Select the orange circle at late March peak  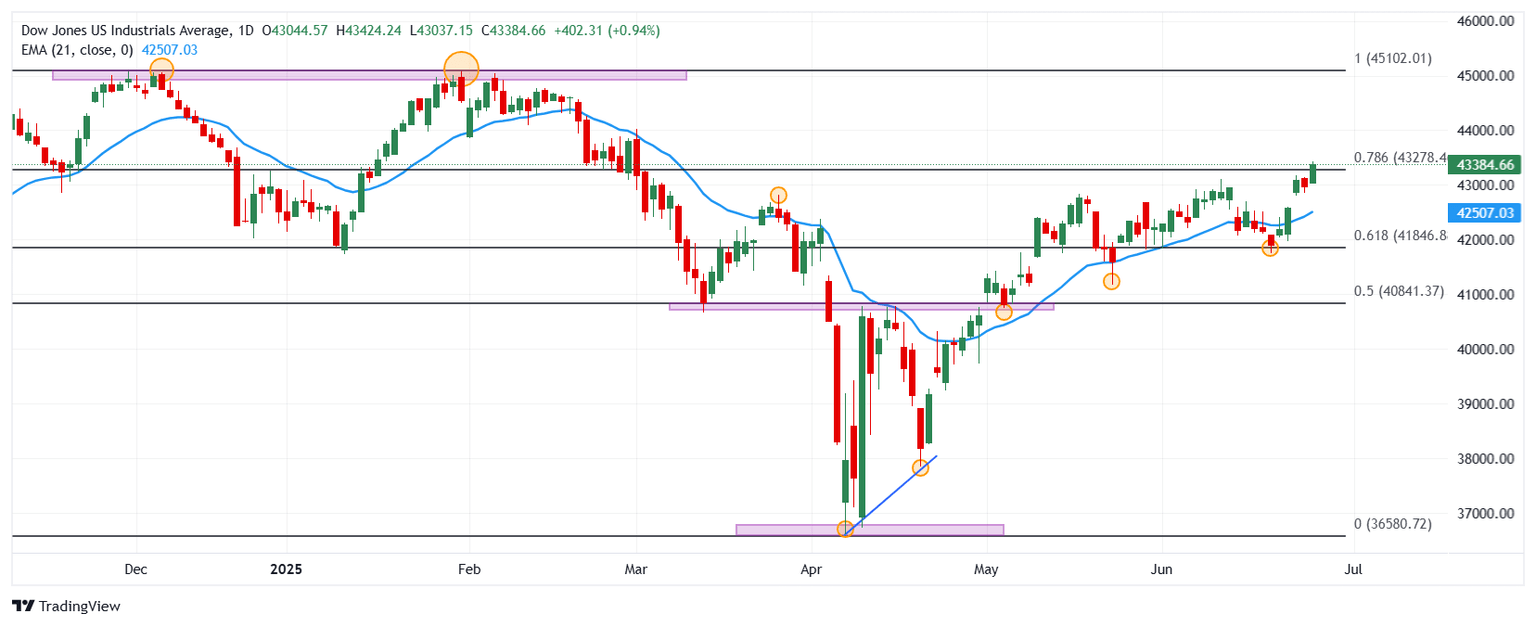778,195
